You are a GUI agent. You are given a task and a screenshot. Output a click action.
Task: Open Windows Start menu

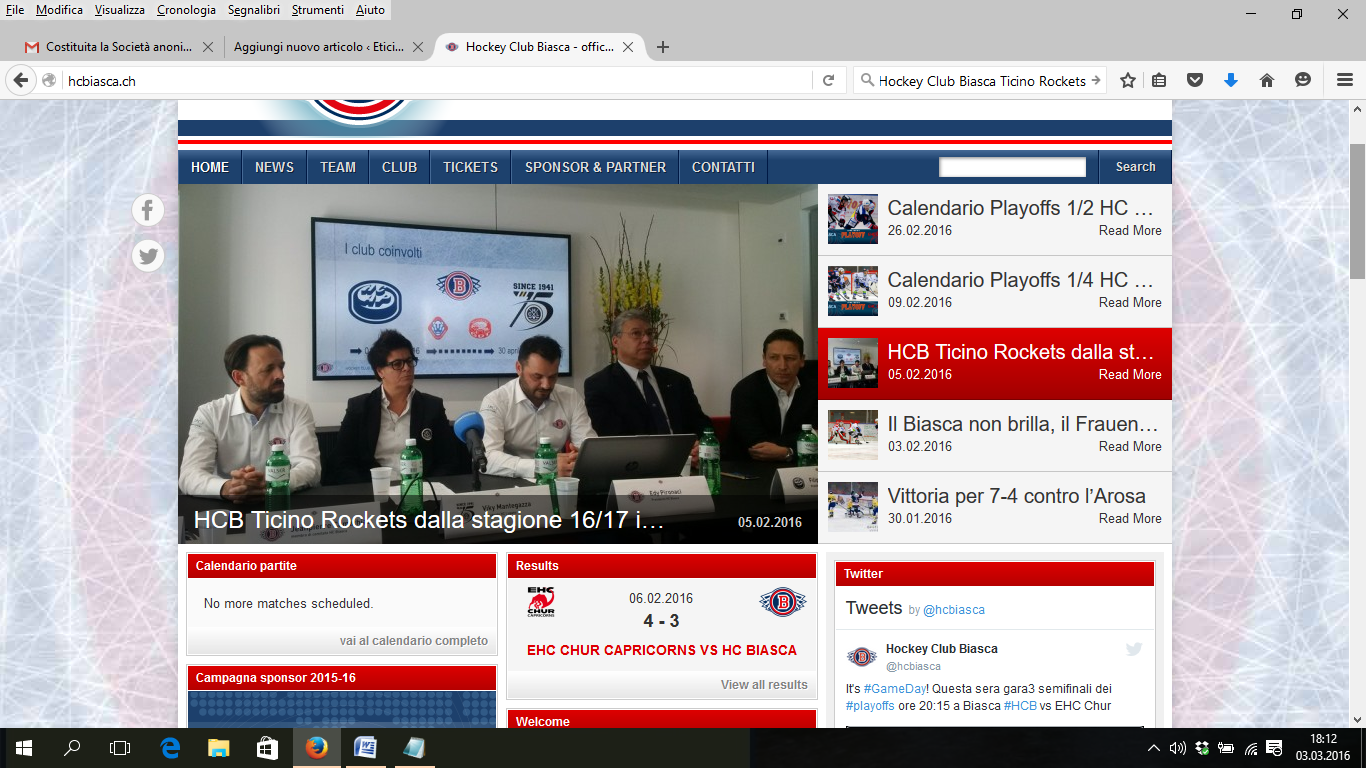[24, 748]
